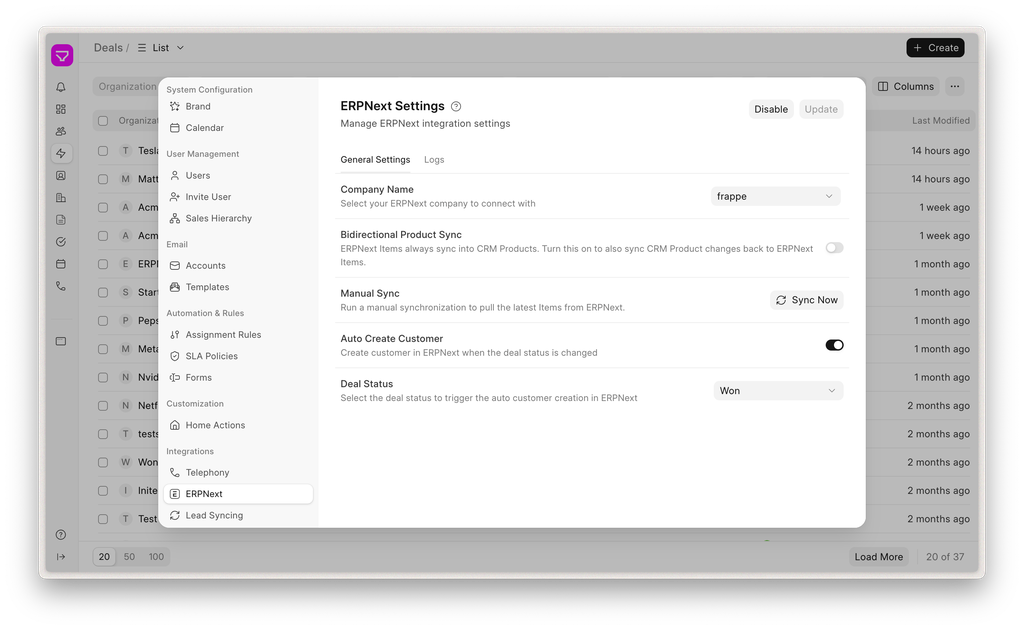Set page size to 50
1024x630 pixels.
[x=129, y=557]
